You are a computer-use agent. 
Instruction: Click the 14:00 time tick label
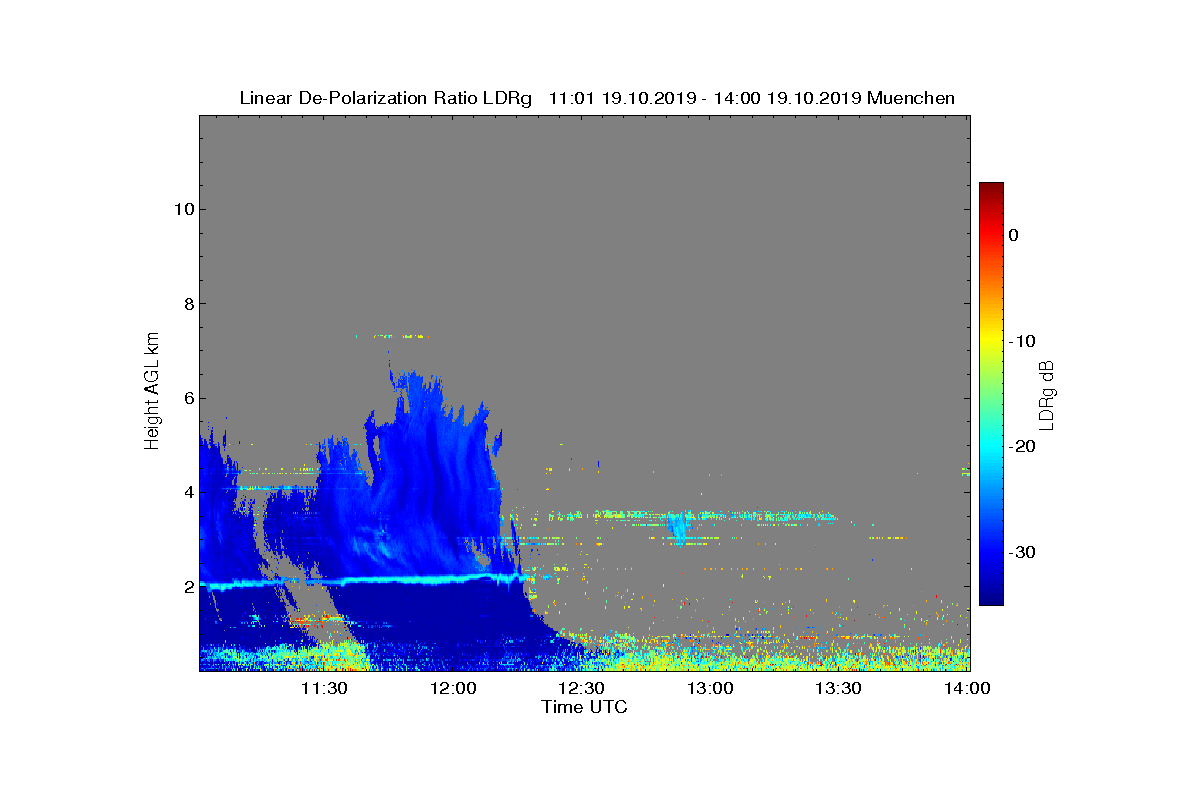click(x=966, y=689)
